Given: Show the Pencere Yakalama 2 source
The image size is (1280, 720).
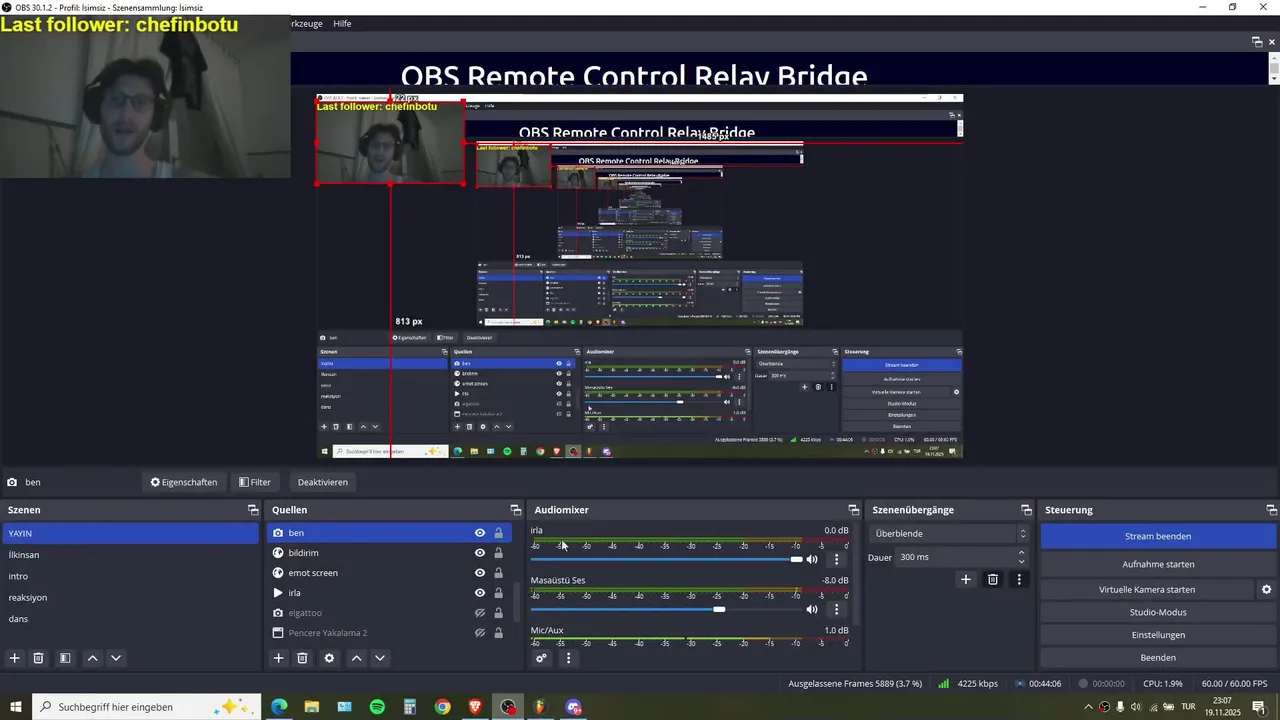Looking at the screenshot, I should 480,633.
